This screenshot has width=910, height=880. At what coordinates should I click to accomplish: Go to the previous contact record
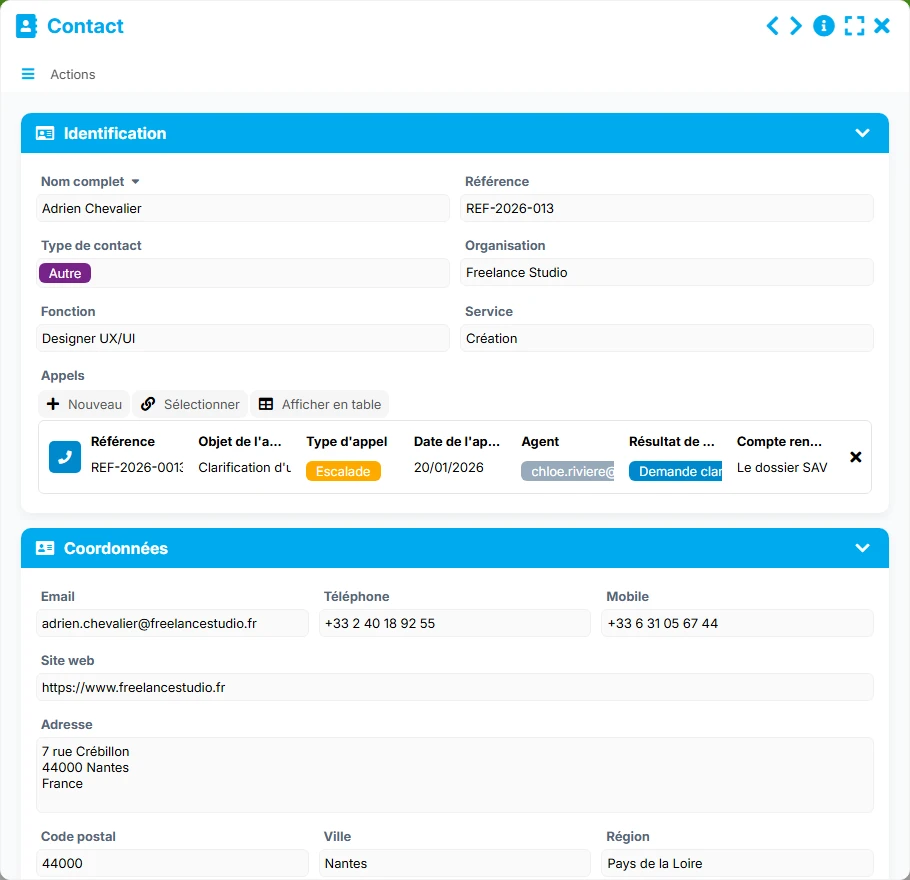pos(772,26)
